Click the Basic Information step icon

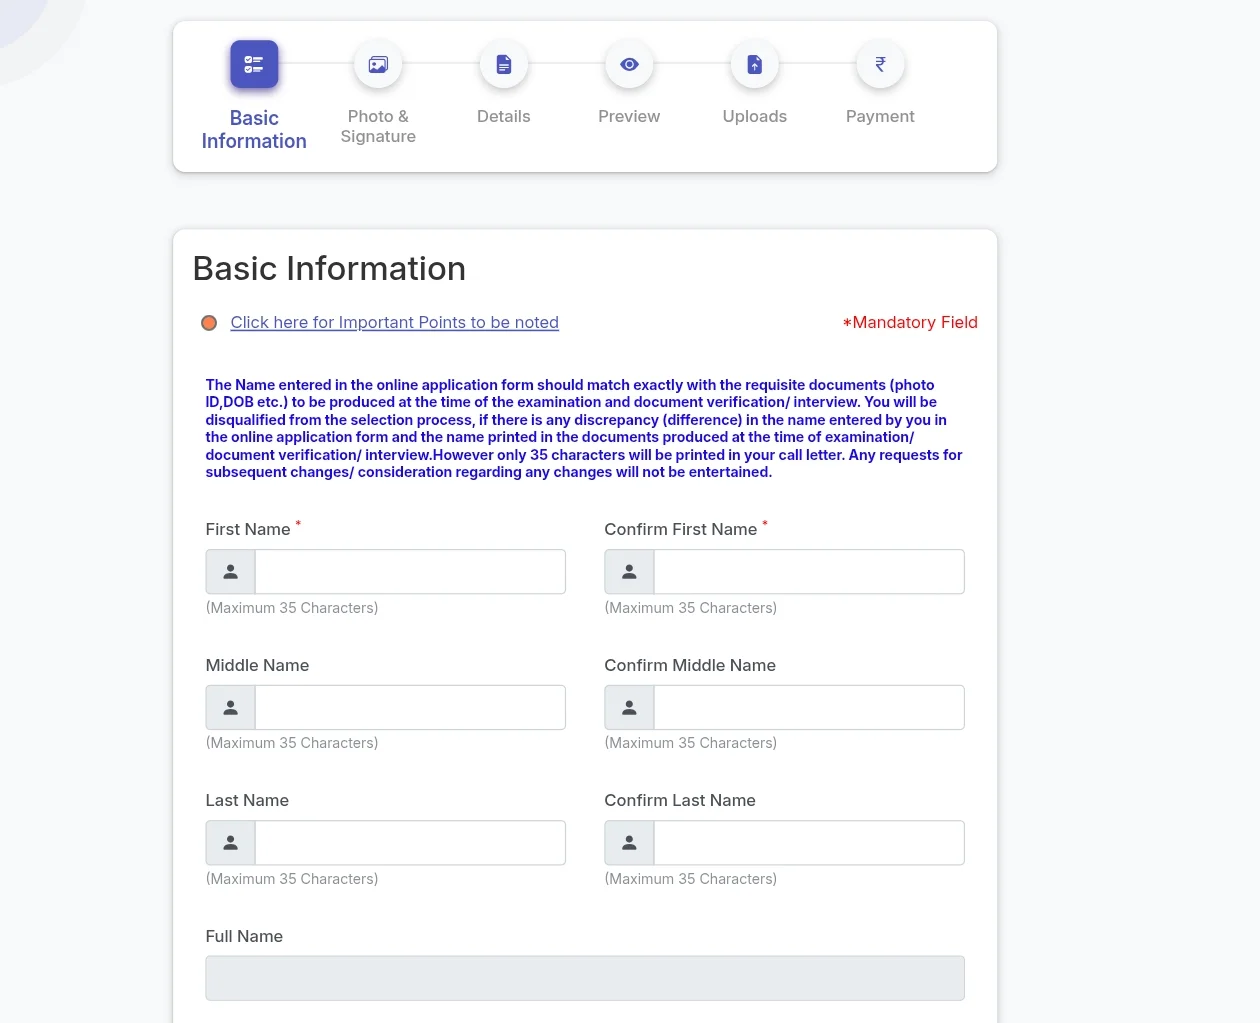point(254,64)
